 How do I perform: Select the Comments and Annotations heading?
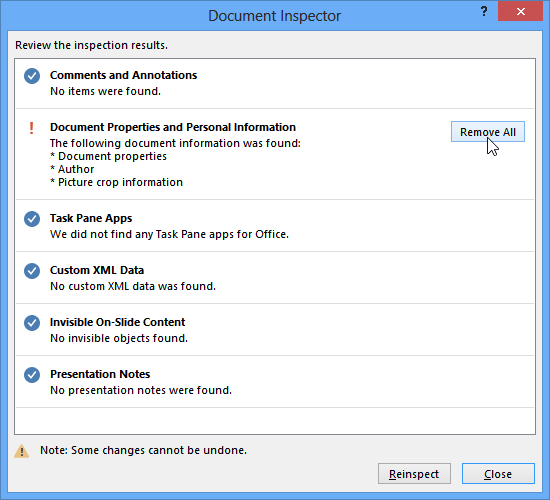(123, 75)
